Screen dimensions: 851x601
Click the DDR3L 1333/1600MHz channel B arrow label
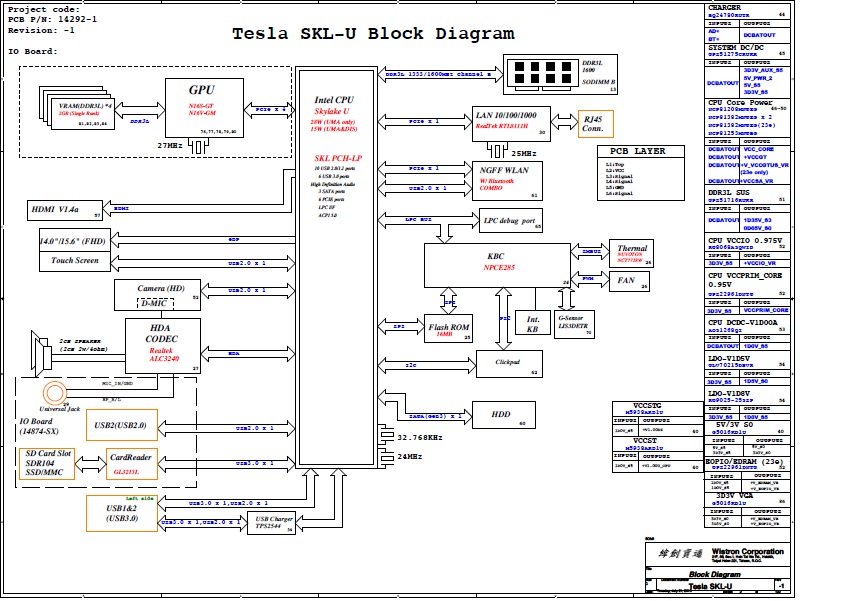[x=438, y=74]
